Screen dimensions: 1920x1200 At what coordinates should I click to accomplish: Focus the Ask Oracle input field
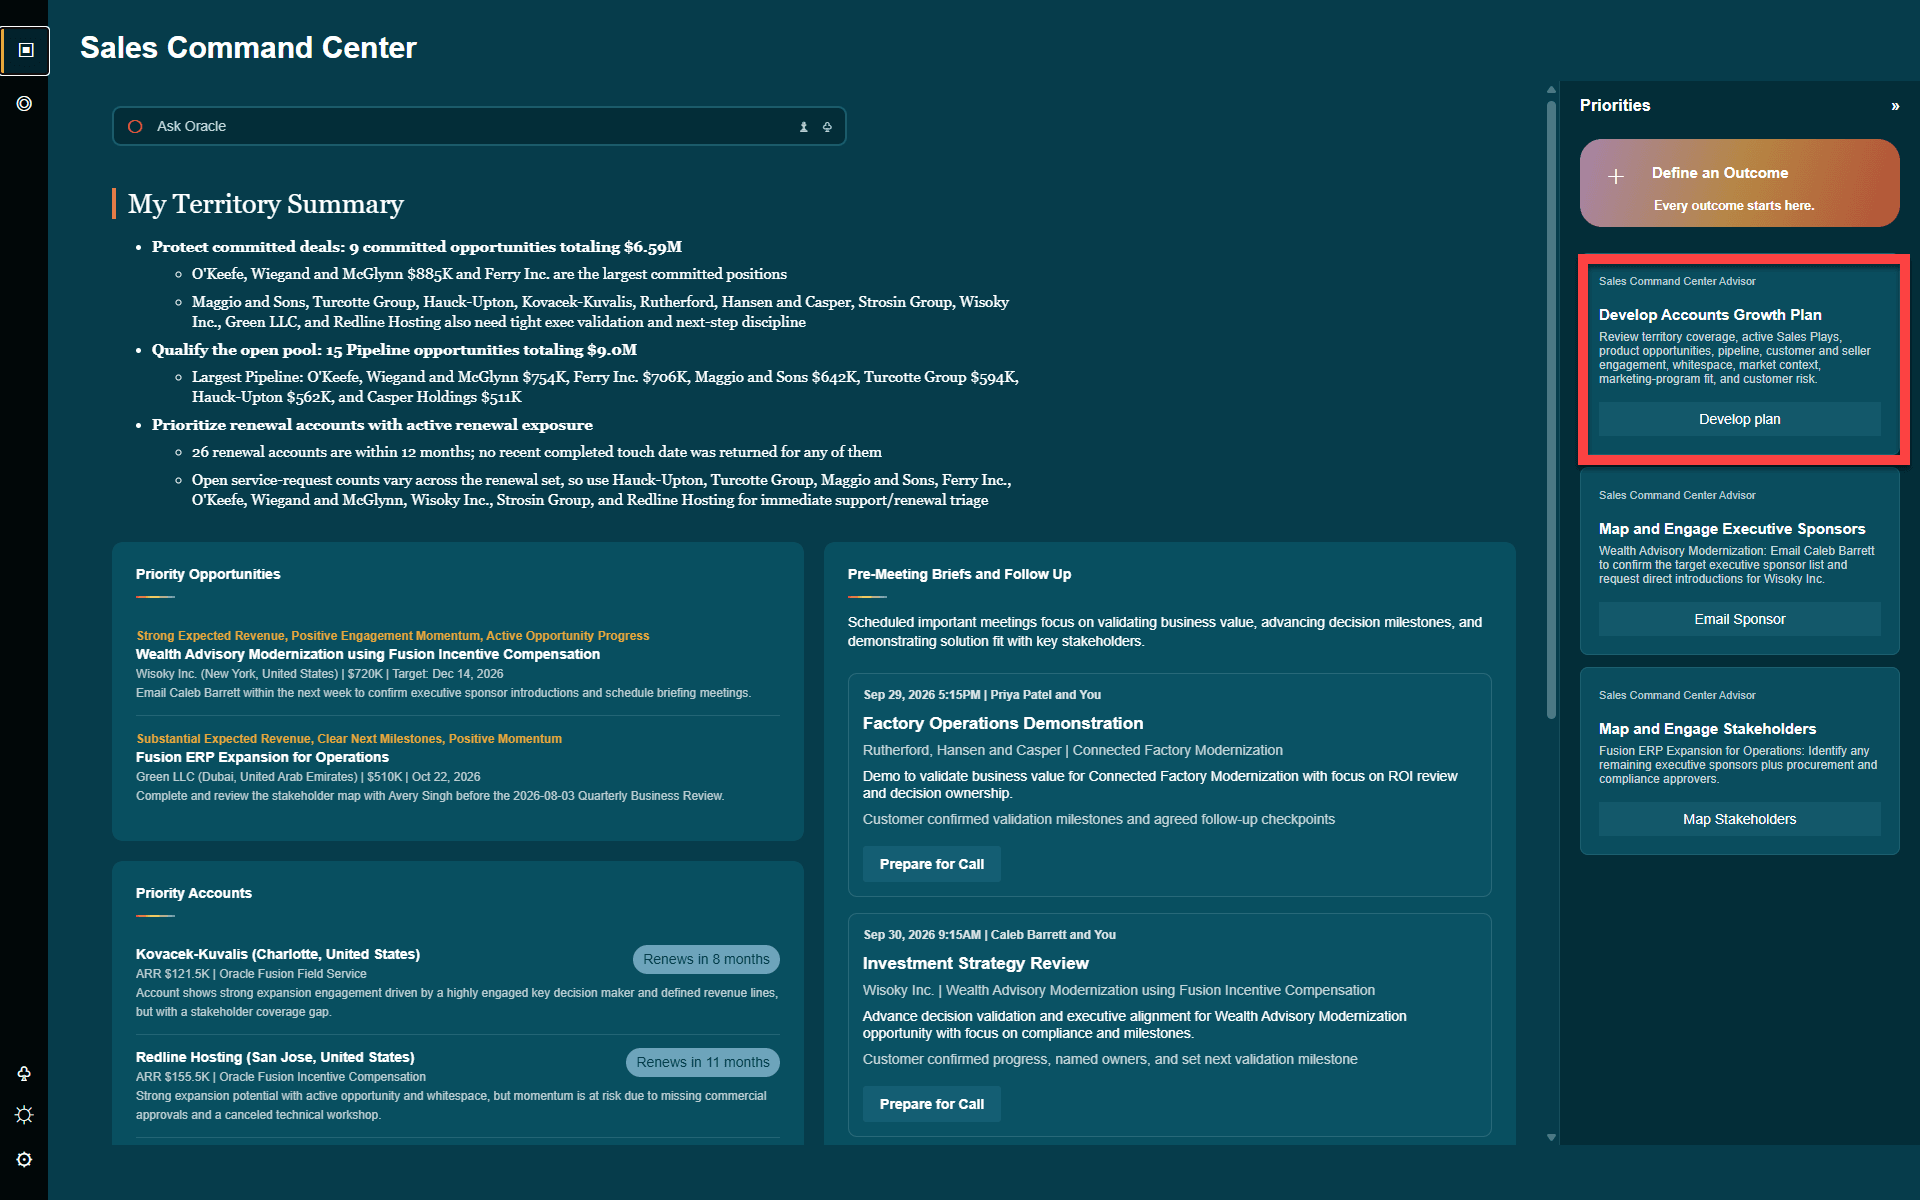coord(479,126)
